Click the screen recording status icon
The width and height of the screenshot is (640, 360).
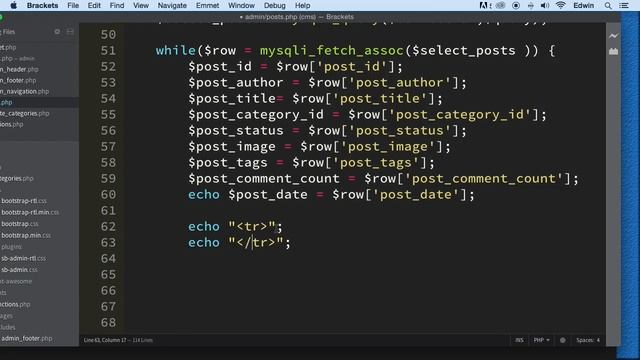516,5
